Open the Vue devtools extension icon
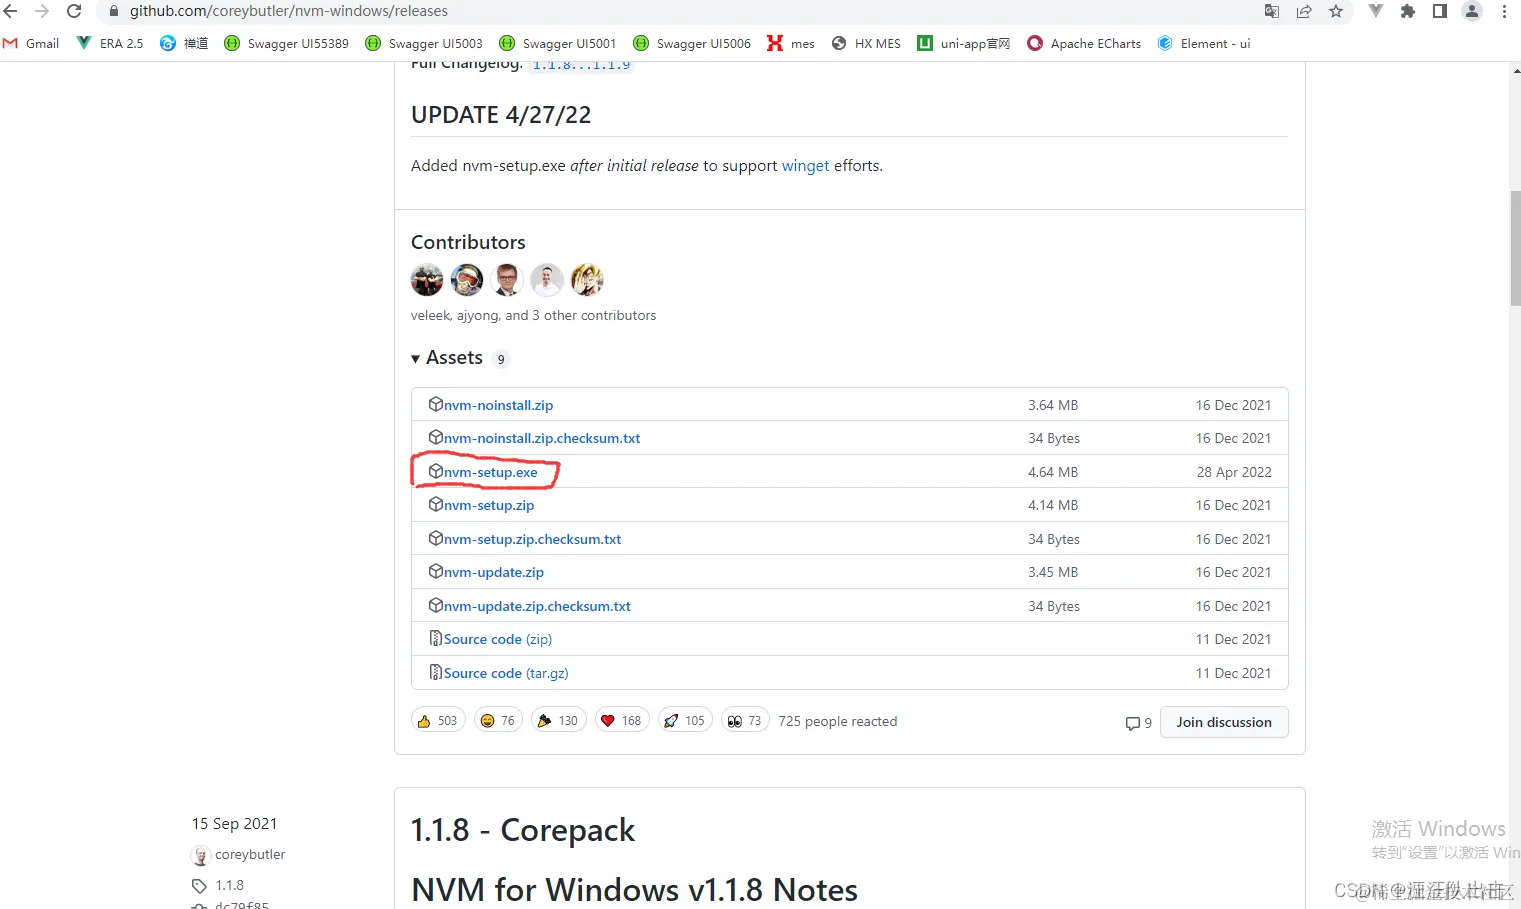1521x909 pixels. (1376, 11)
